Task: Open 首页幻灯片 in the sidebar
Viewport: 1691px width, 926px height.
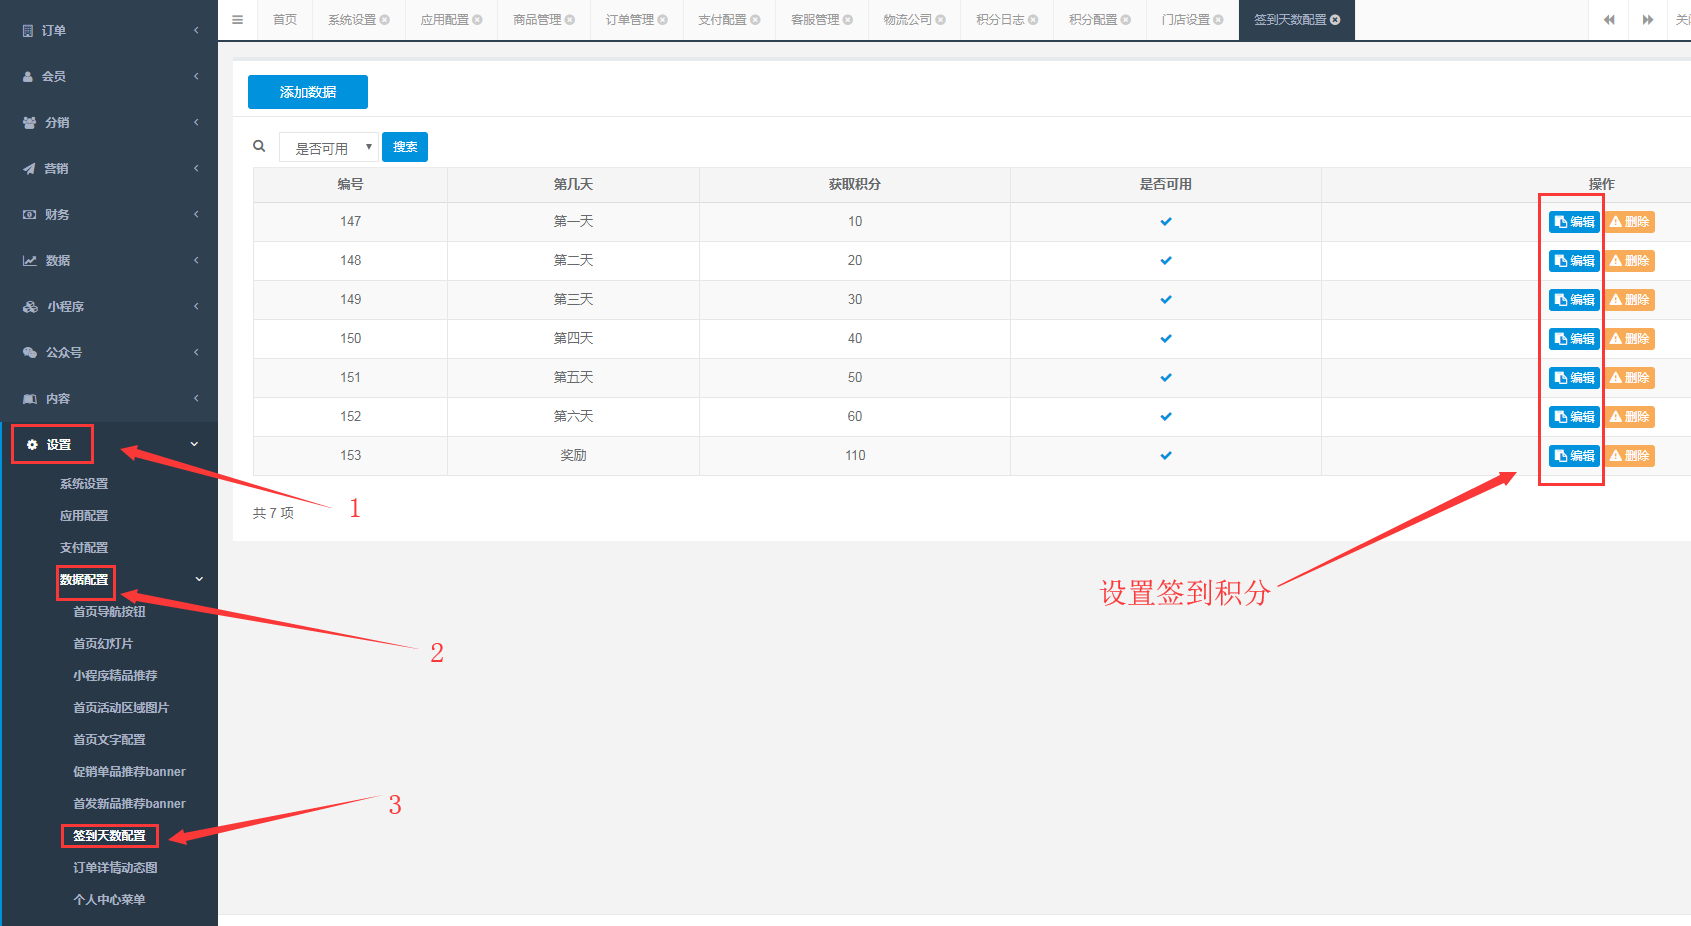Action: 103,644
